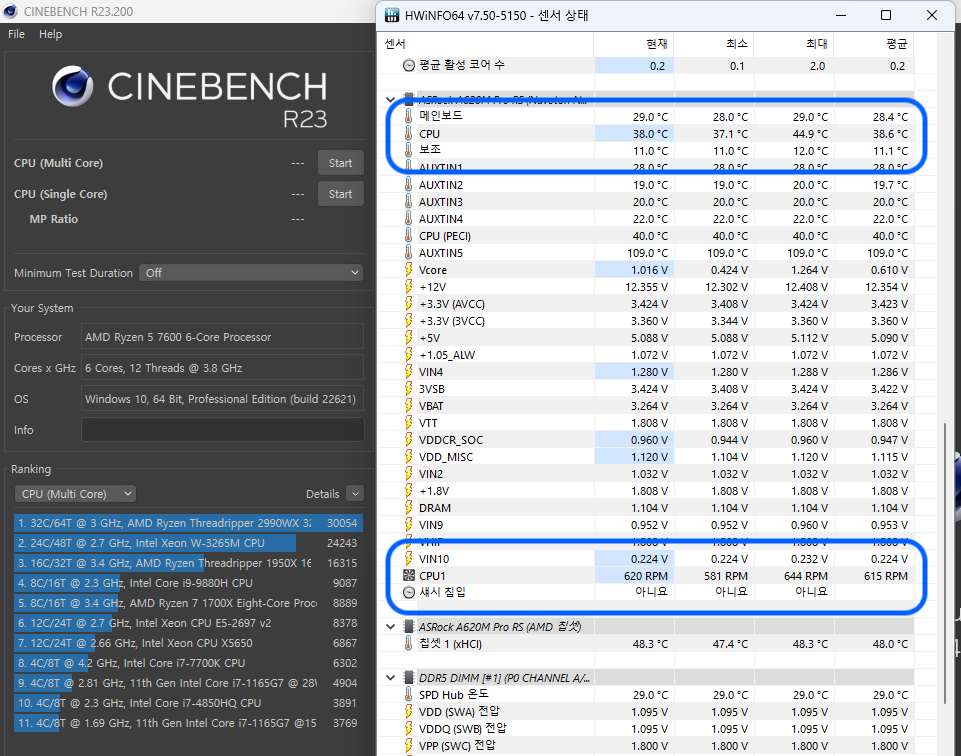Click the thermometer icon for 보조
This screenshot has height=756, width=961.
click(x=409, y=150)
